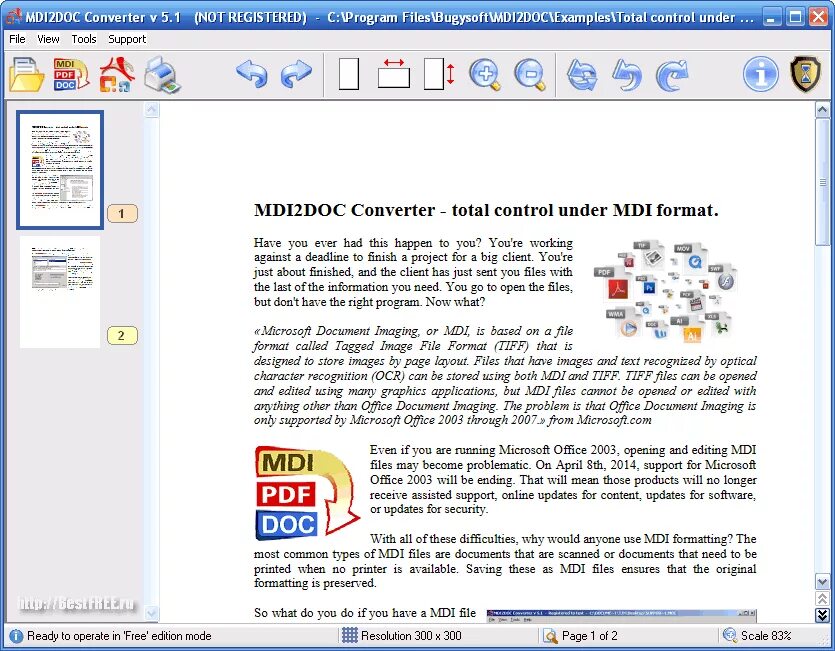Select page 1 thumbnail
The height and width of the screenshot is (651, 835).
pos(60,170)
